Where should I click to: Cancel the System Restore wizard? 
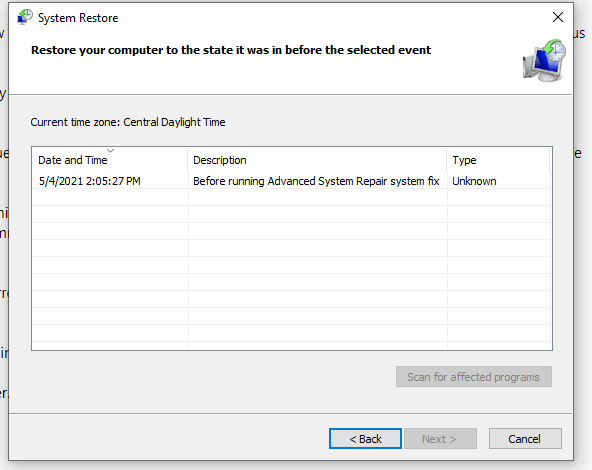[x=525, y=439]
